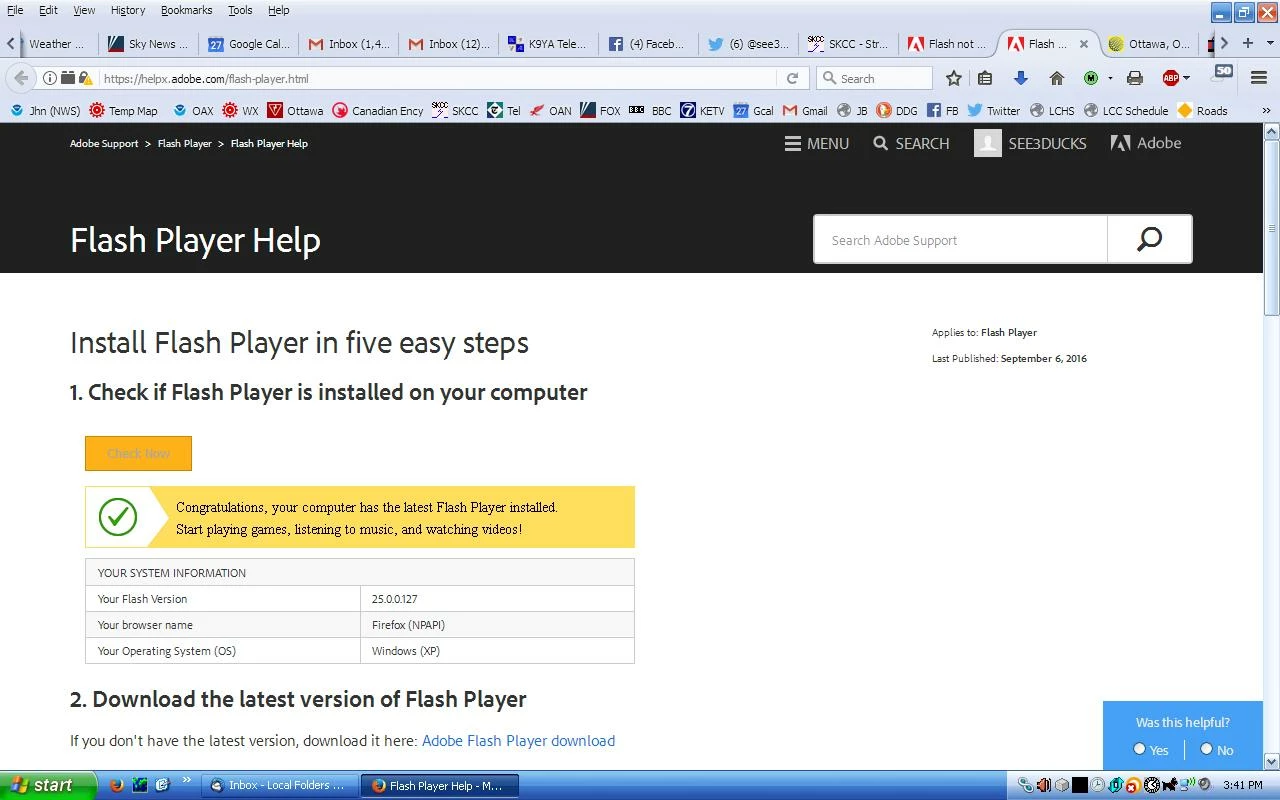1280x800 pixels.
Task: Click the magnifier search button beside Search Adobe Support
Action: click(x=1149, y=239)
